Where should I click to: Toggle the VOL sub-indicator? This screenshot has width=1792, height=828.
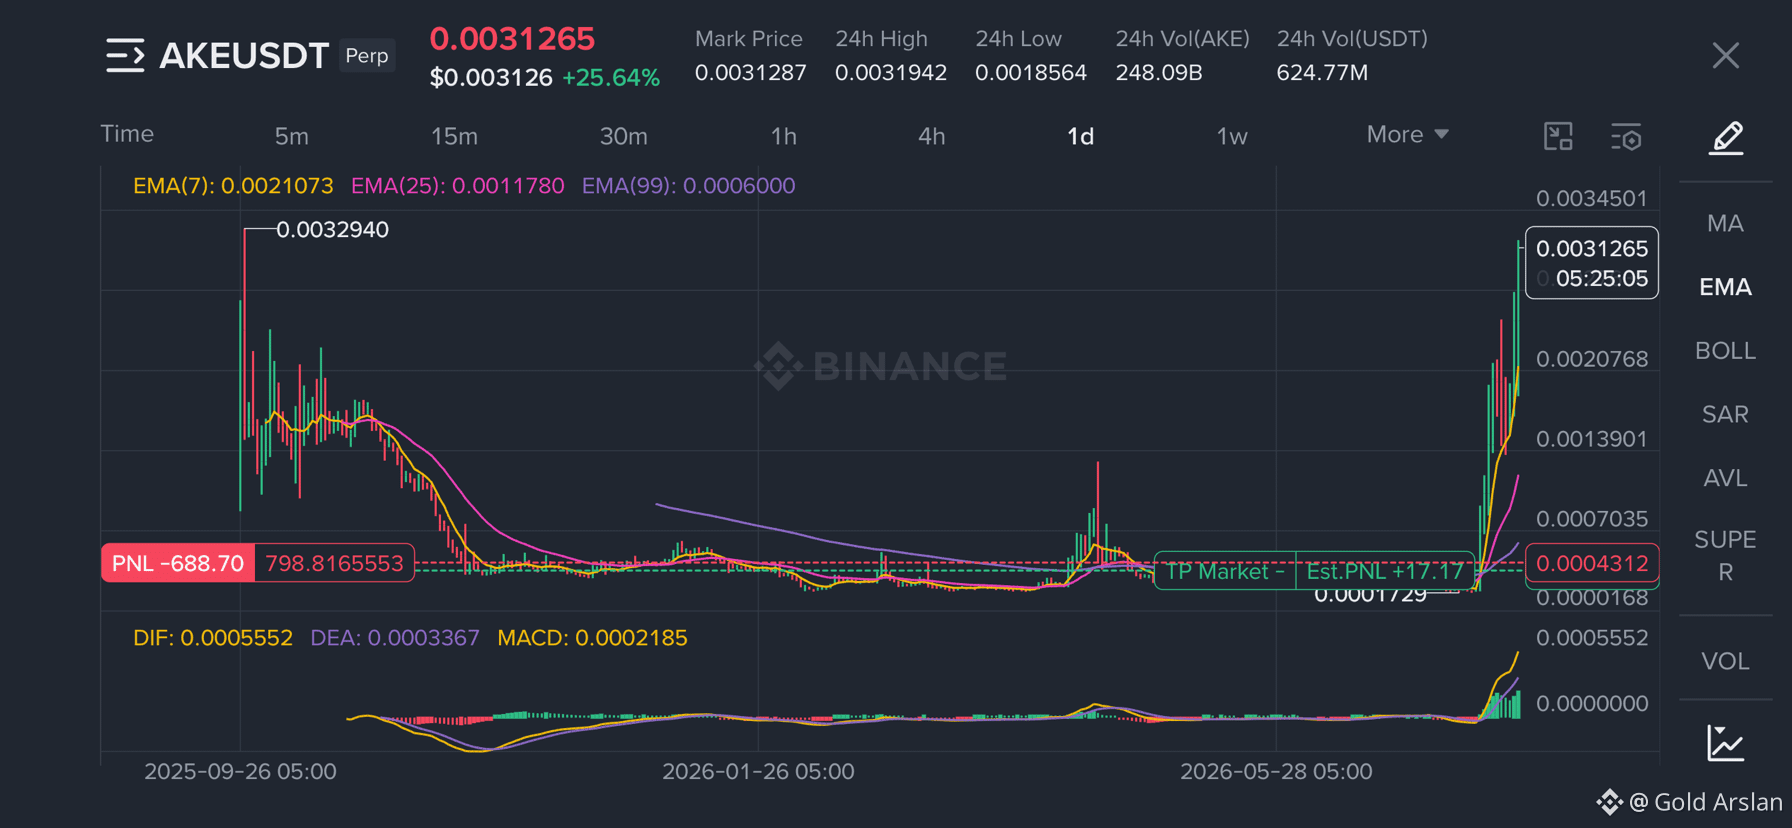coord(1726,661)
